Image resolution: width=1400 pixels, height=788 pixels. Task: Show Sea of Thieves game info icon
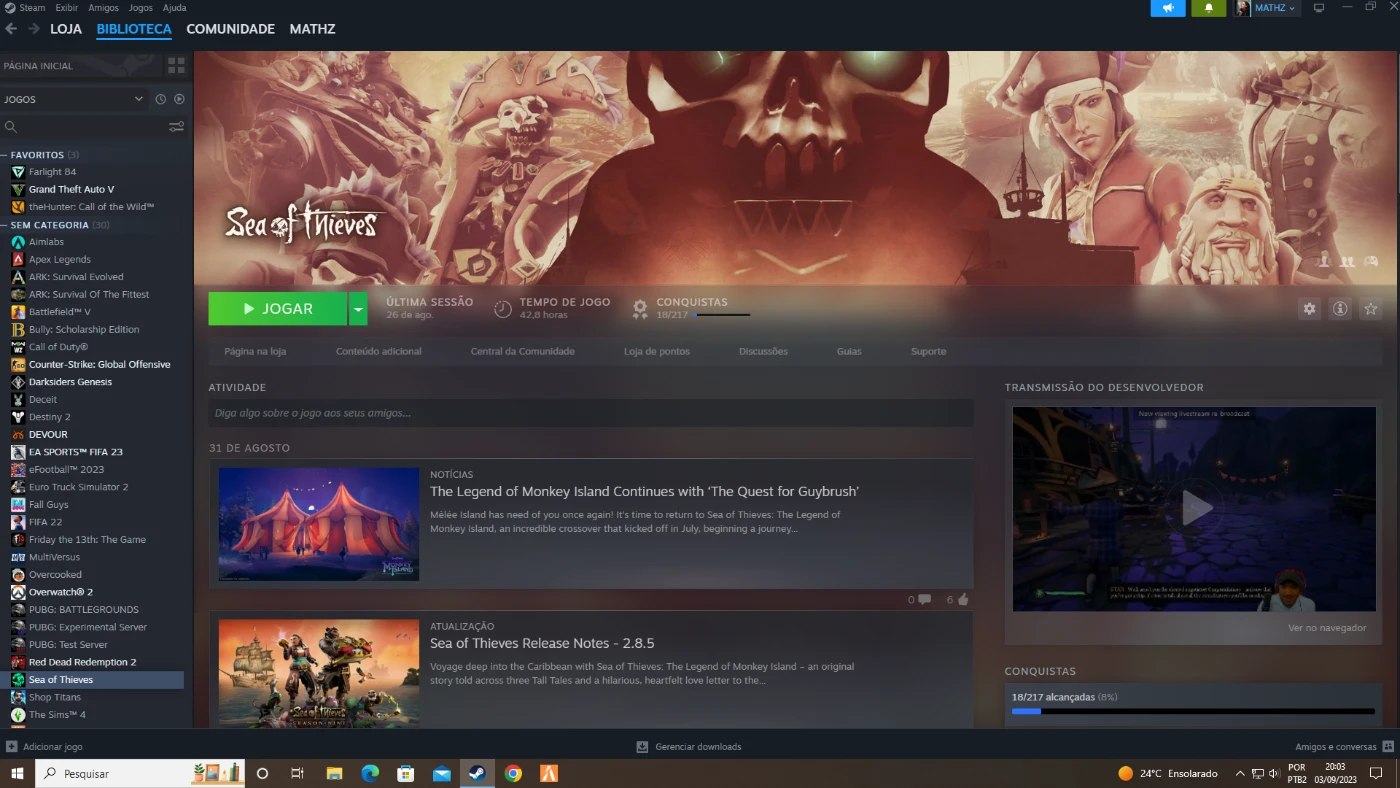tap(1340, 309)
